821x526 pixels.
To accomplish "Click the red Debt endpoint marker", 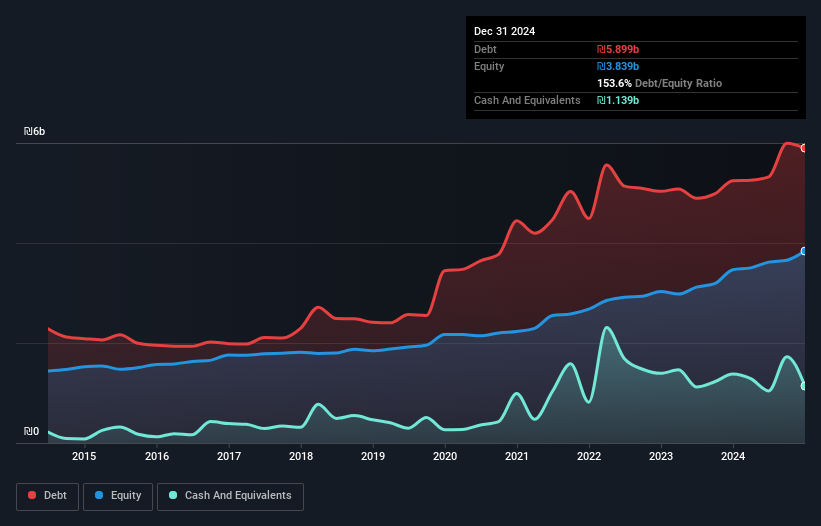I will tap(804, 149).
